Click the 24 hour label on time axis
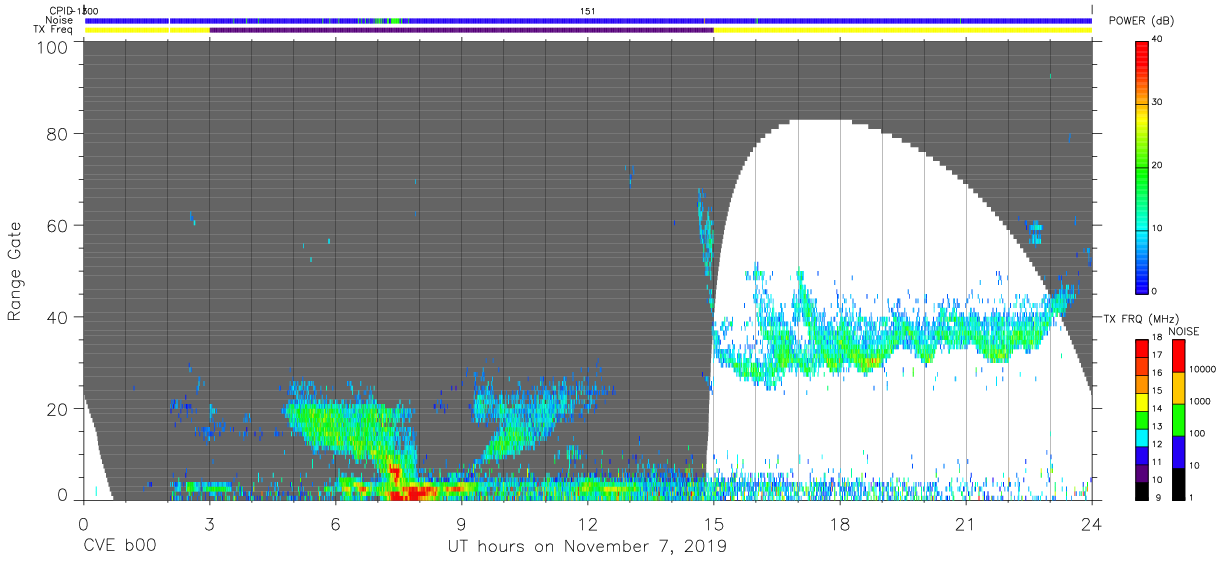Viewport: 1228px width, 567px height. (x=1091, y=523)
